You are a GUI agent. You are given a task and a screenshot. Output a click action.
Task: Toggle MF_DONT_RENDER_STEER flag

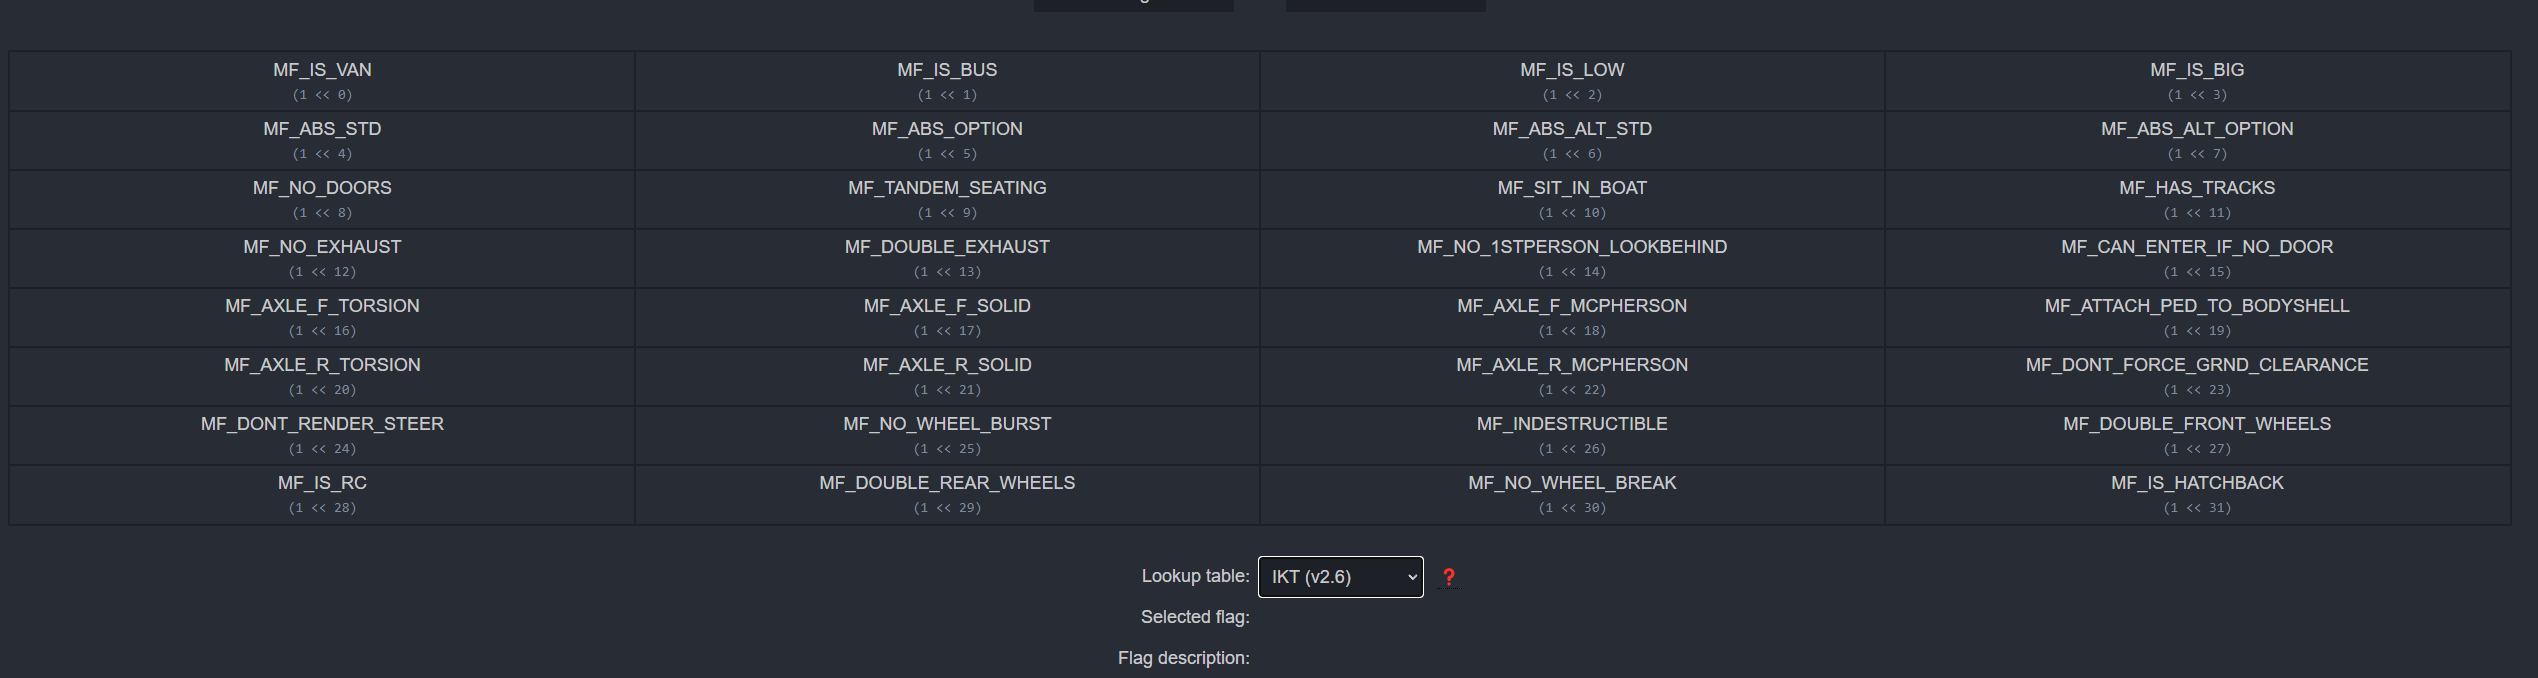(322, 435)
